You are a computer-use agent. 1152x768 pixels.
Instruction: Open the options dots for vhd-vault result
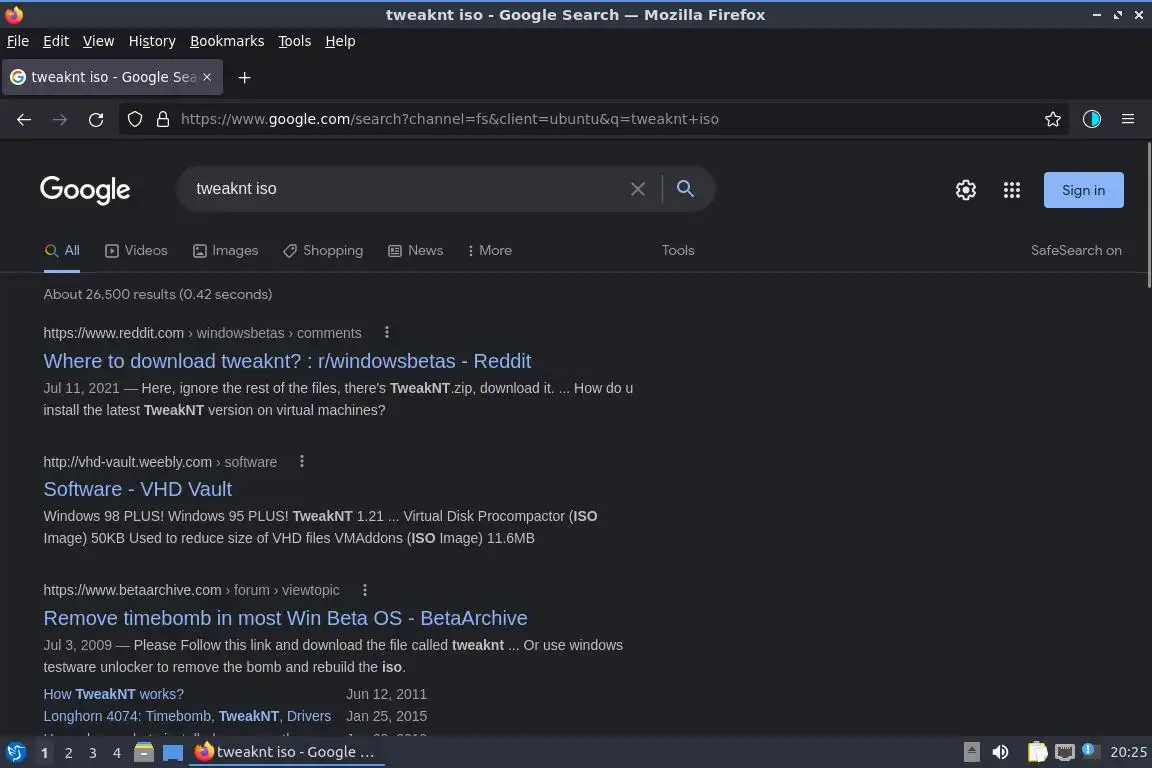tap(301, 462)
